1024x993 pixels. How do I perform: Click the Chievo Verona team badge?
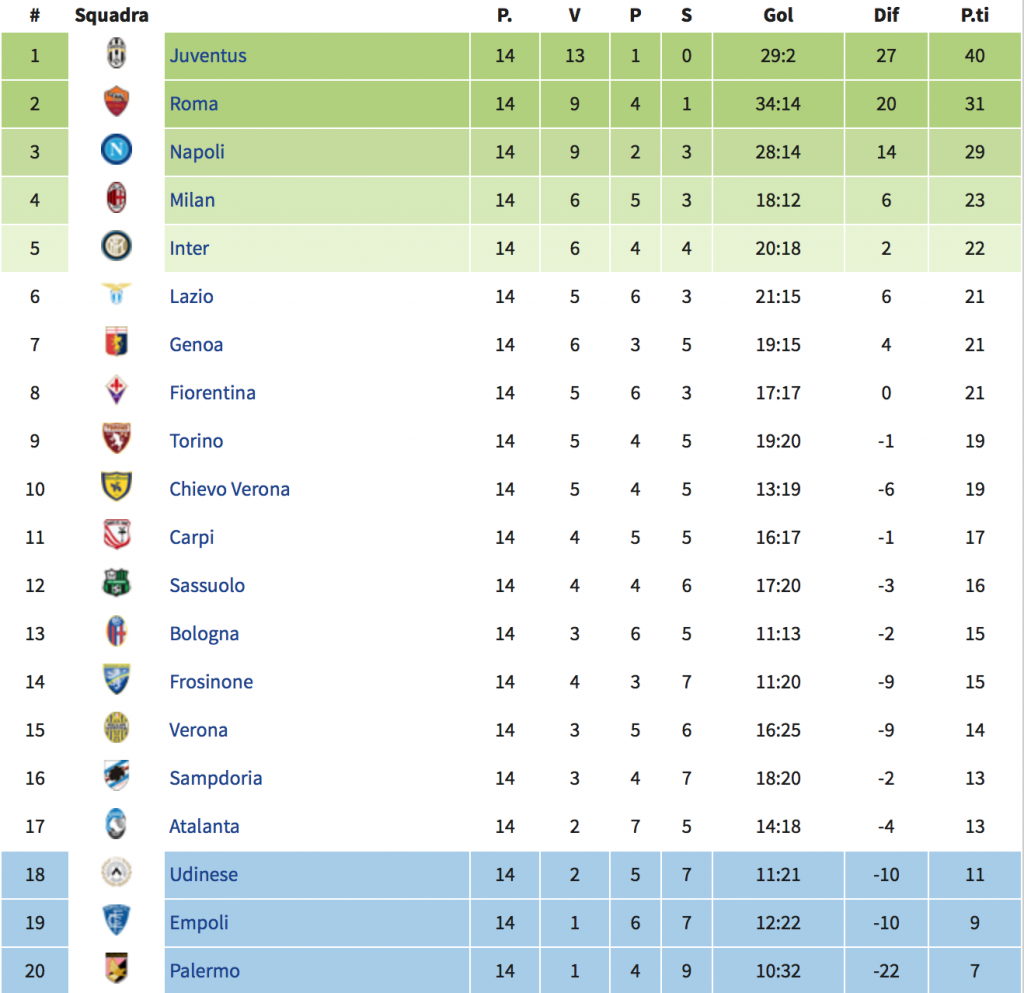117,489
